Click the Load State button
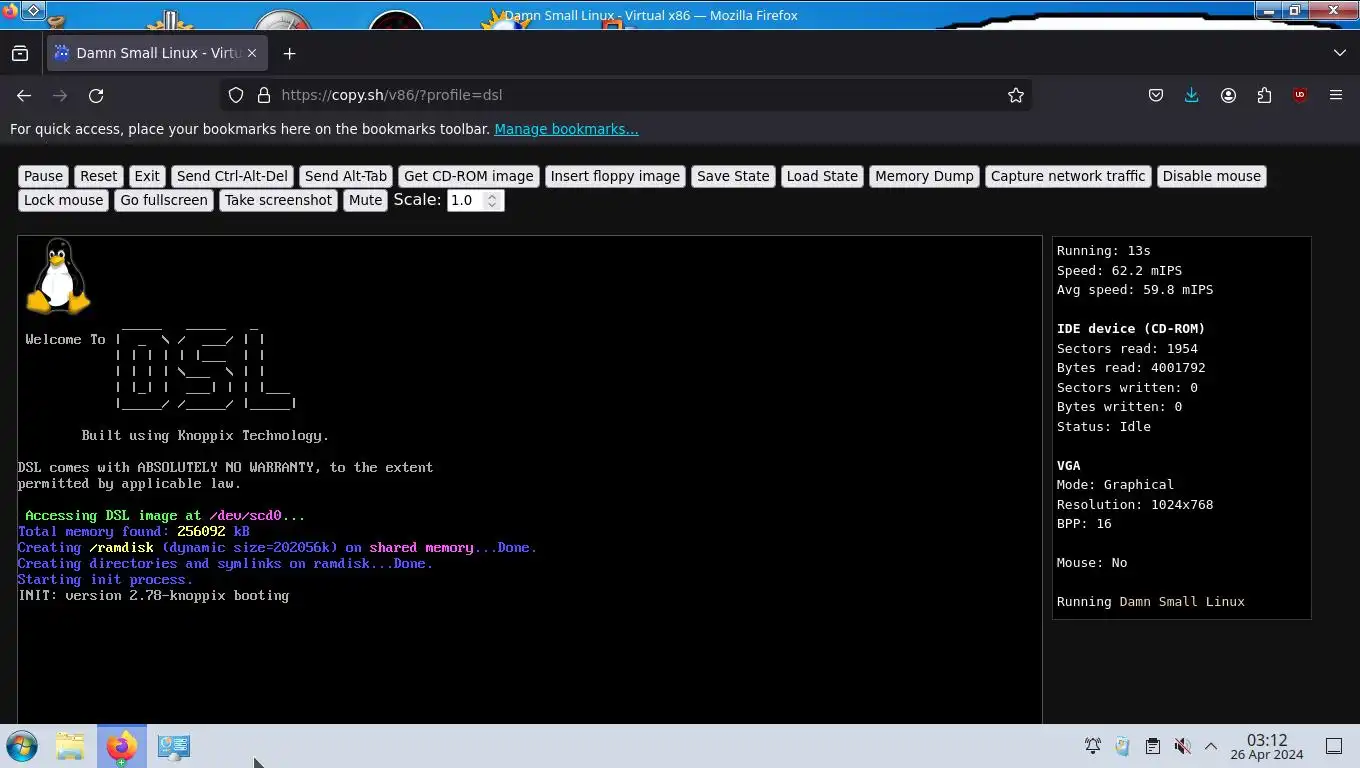The height and width of the screenshot is (768, 1360). (x=822, y=176)
